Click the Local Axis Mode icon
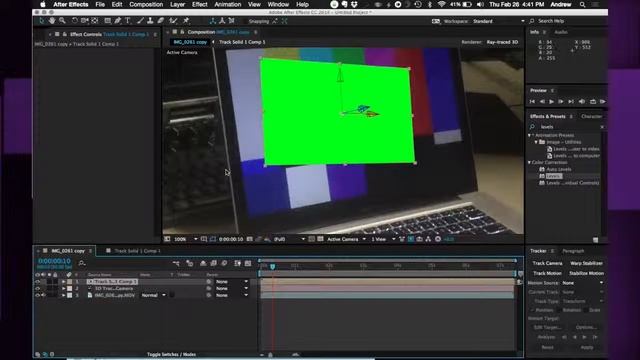Screen dimensions: 640x360 tap(212, 21)
